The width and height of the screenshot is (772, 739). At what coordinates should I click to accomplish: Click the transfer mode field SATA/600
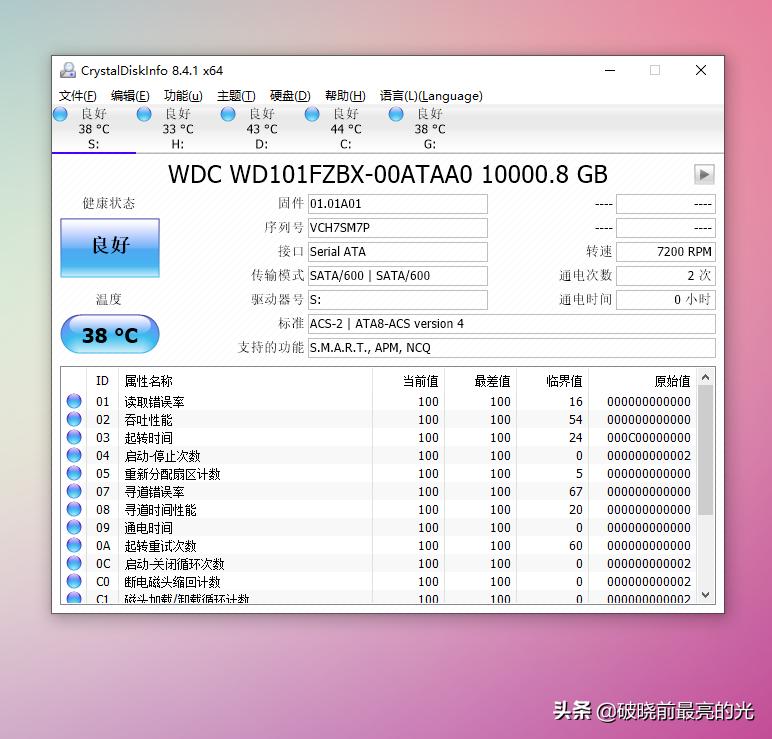coord(398,276)
